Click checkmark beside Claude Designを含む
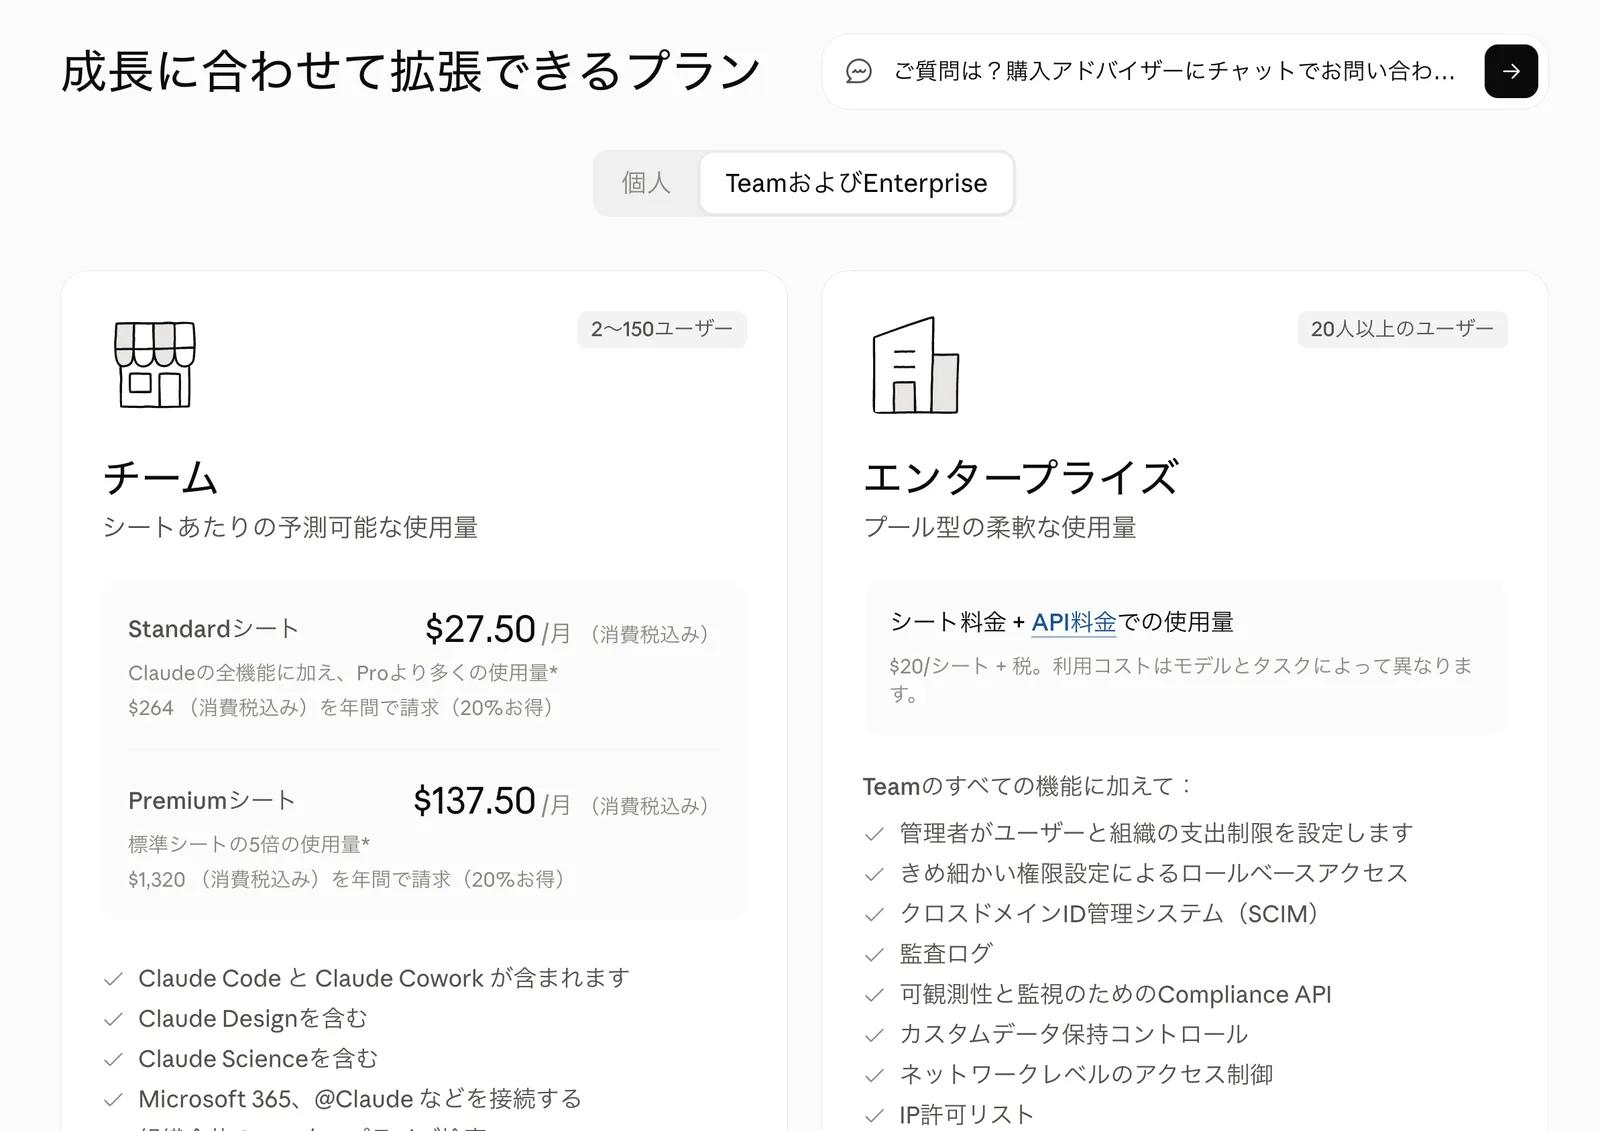The image size is (1600, 1131). pos(113,1019)
